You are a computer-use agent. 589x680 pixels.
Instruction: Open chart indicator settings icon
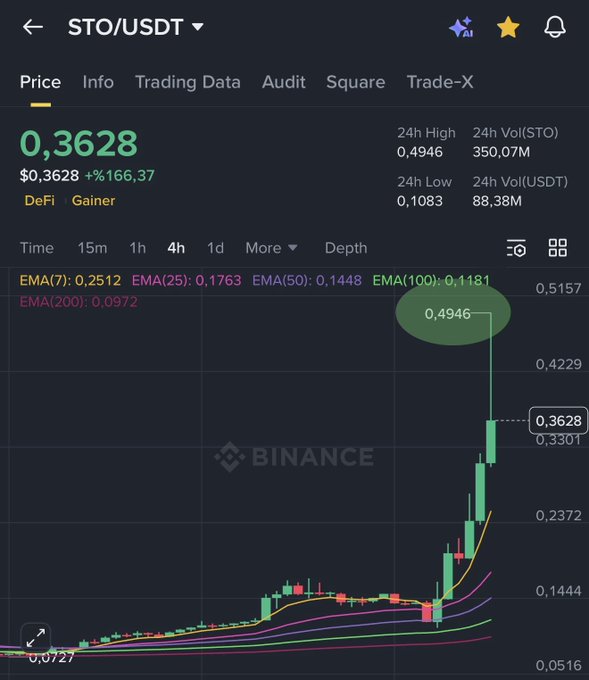click(x=516, y=248)
